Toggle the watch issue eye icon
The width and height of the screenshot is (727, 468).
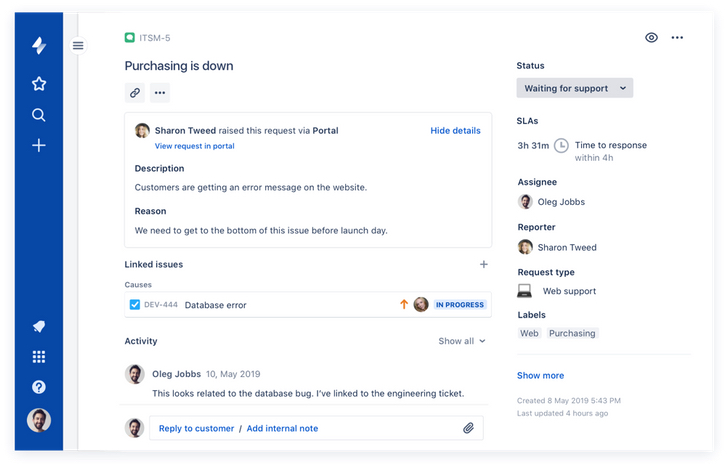coord(651,38)
